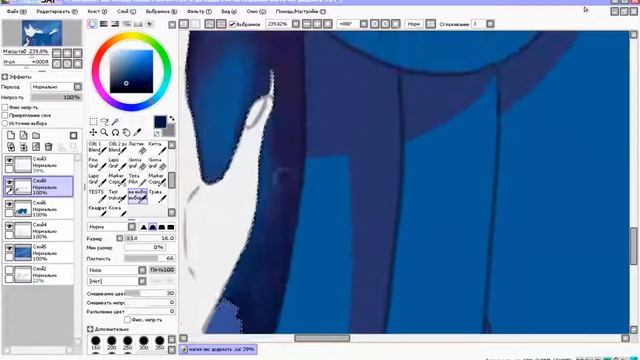Open the Фильтр menu

199,11
